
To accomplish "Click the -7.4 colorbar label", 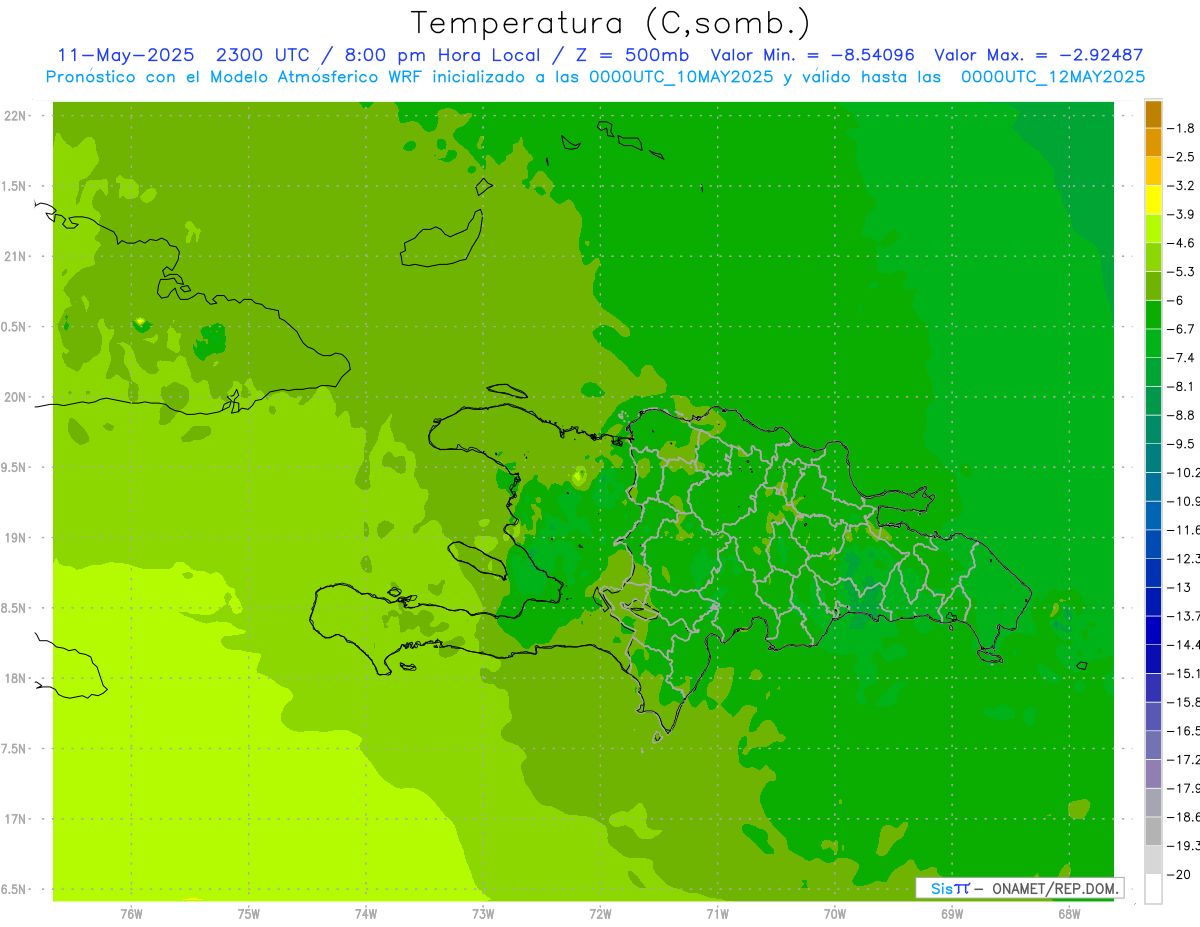I will click(x=1182, y=357).
